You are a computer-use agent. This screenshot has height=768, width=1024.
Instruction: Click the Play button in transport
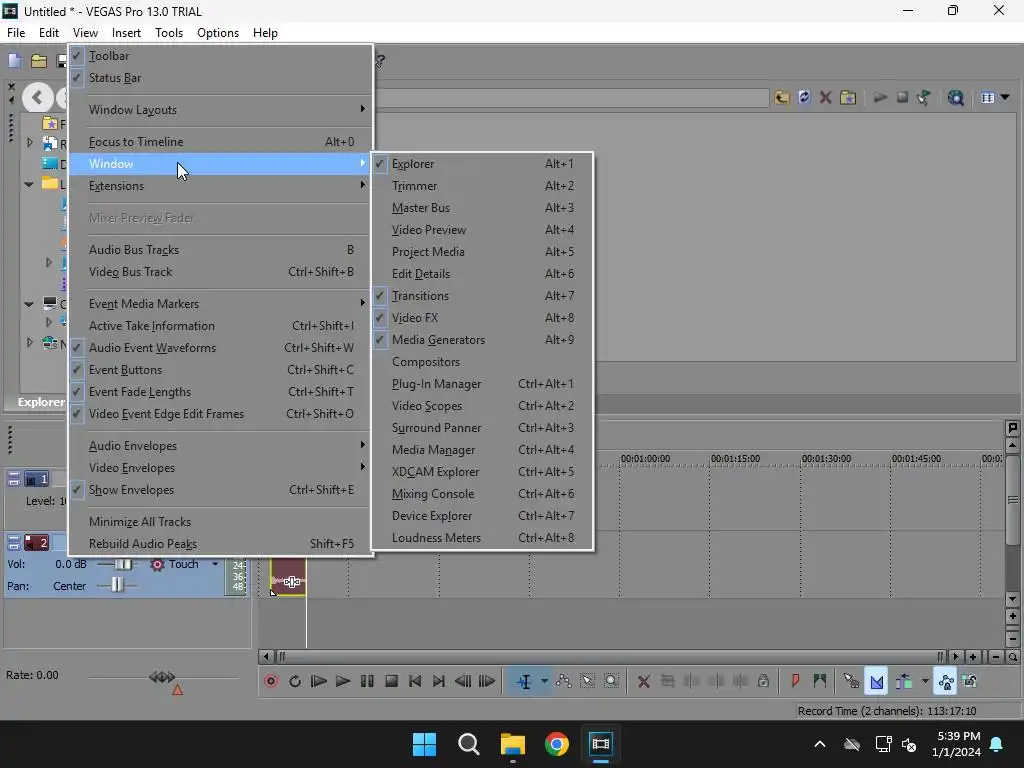[x=342, y=681]
